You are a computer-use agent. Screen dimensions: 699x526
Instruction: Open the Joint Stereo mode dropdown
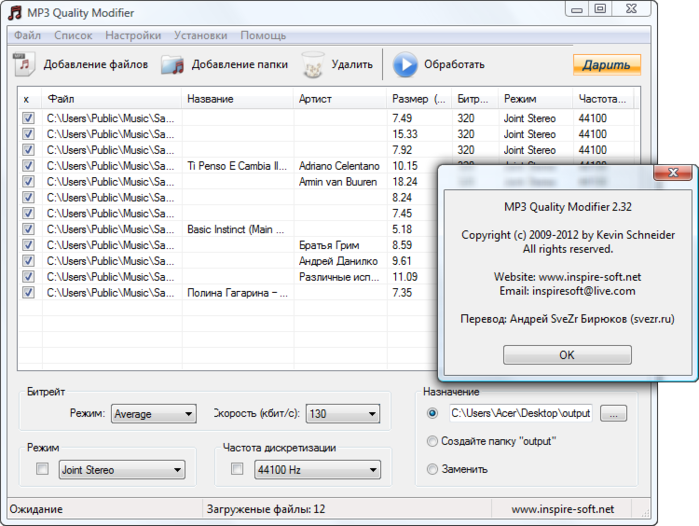click(x=122, y=470)
